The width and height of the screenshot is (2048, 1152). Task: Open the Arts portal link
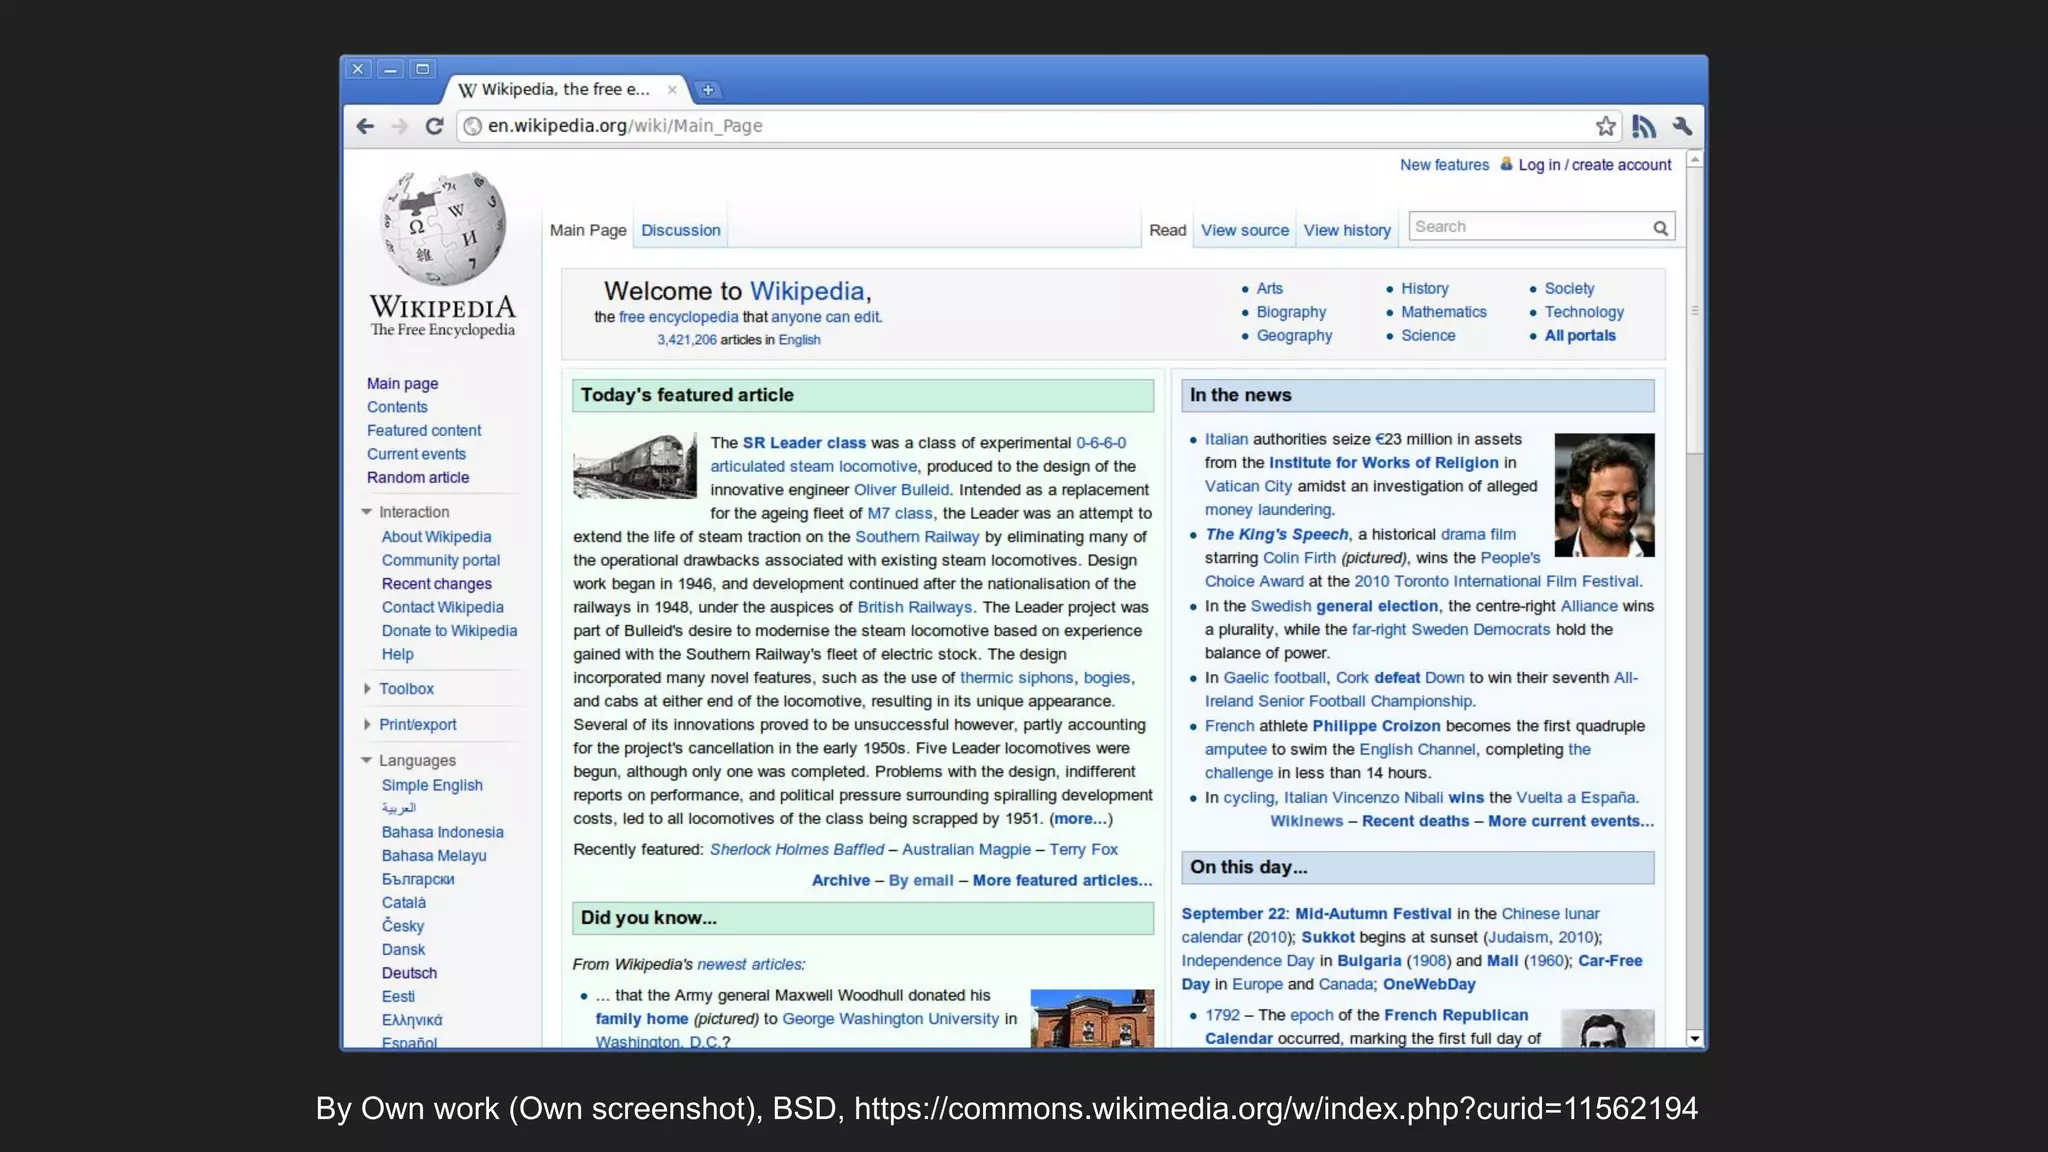(x=1269, y=288)
